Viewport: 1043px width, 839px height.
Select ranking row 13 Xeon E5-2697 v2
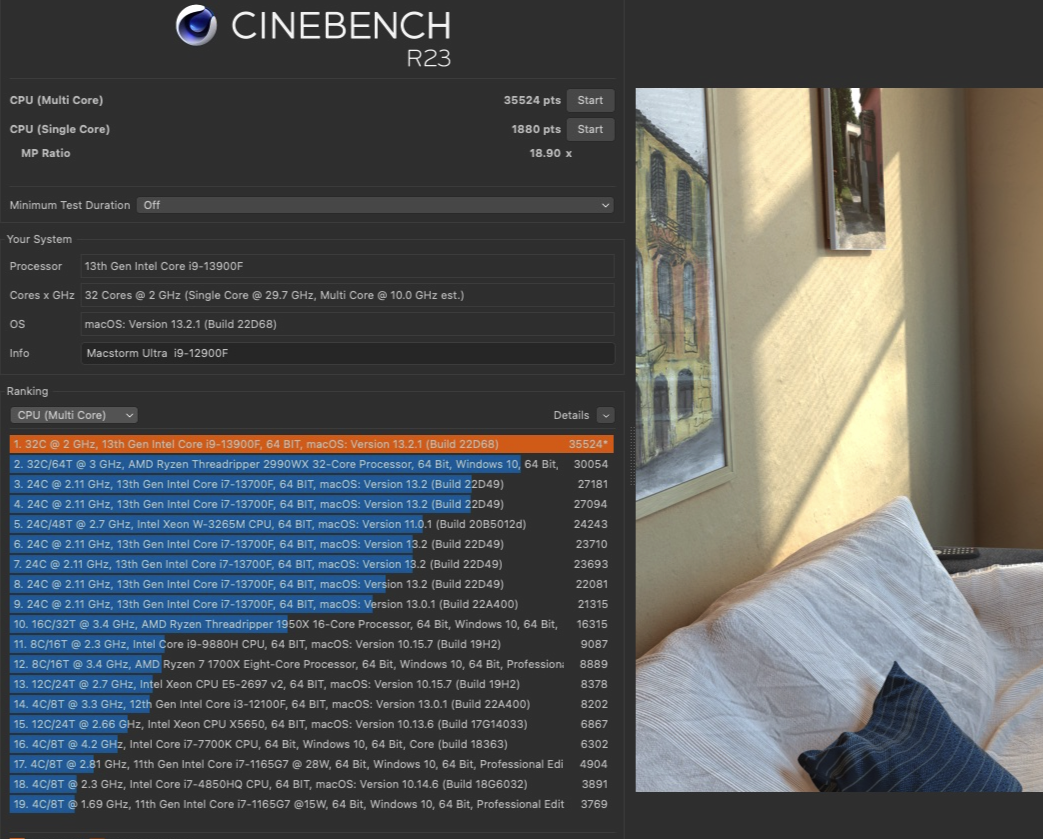pyautogui.click(x=311, y=684)
